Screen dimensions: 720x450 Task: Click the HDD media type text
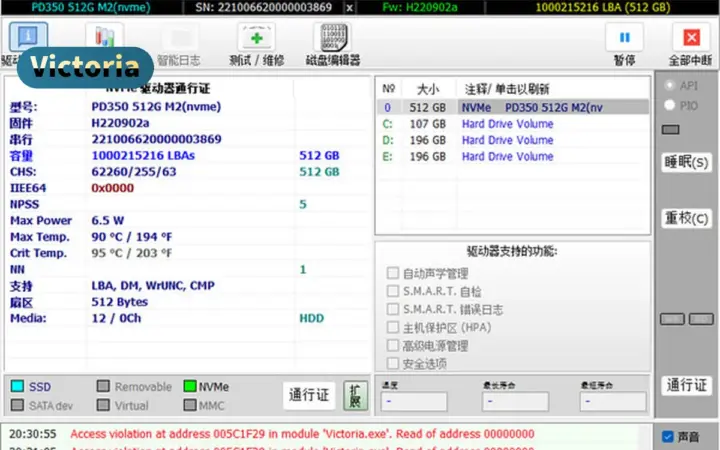tap(311, 318)
